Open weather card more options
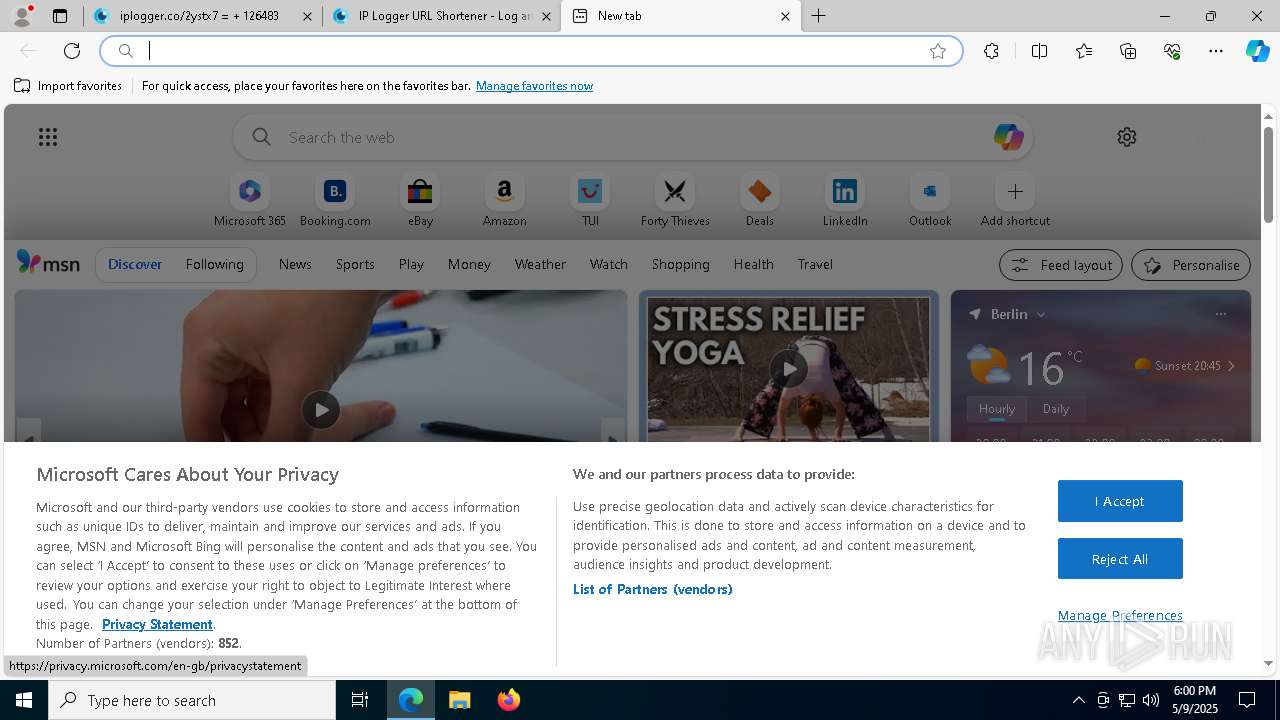 click(x=1220, y=314)
